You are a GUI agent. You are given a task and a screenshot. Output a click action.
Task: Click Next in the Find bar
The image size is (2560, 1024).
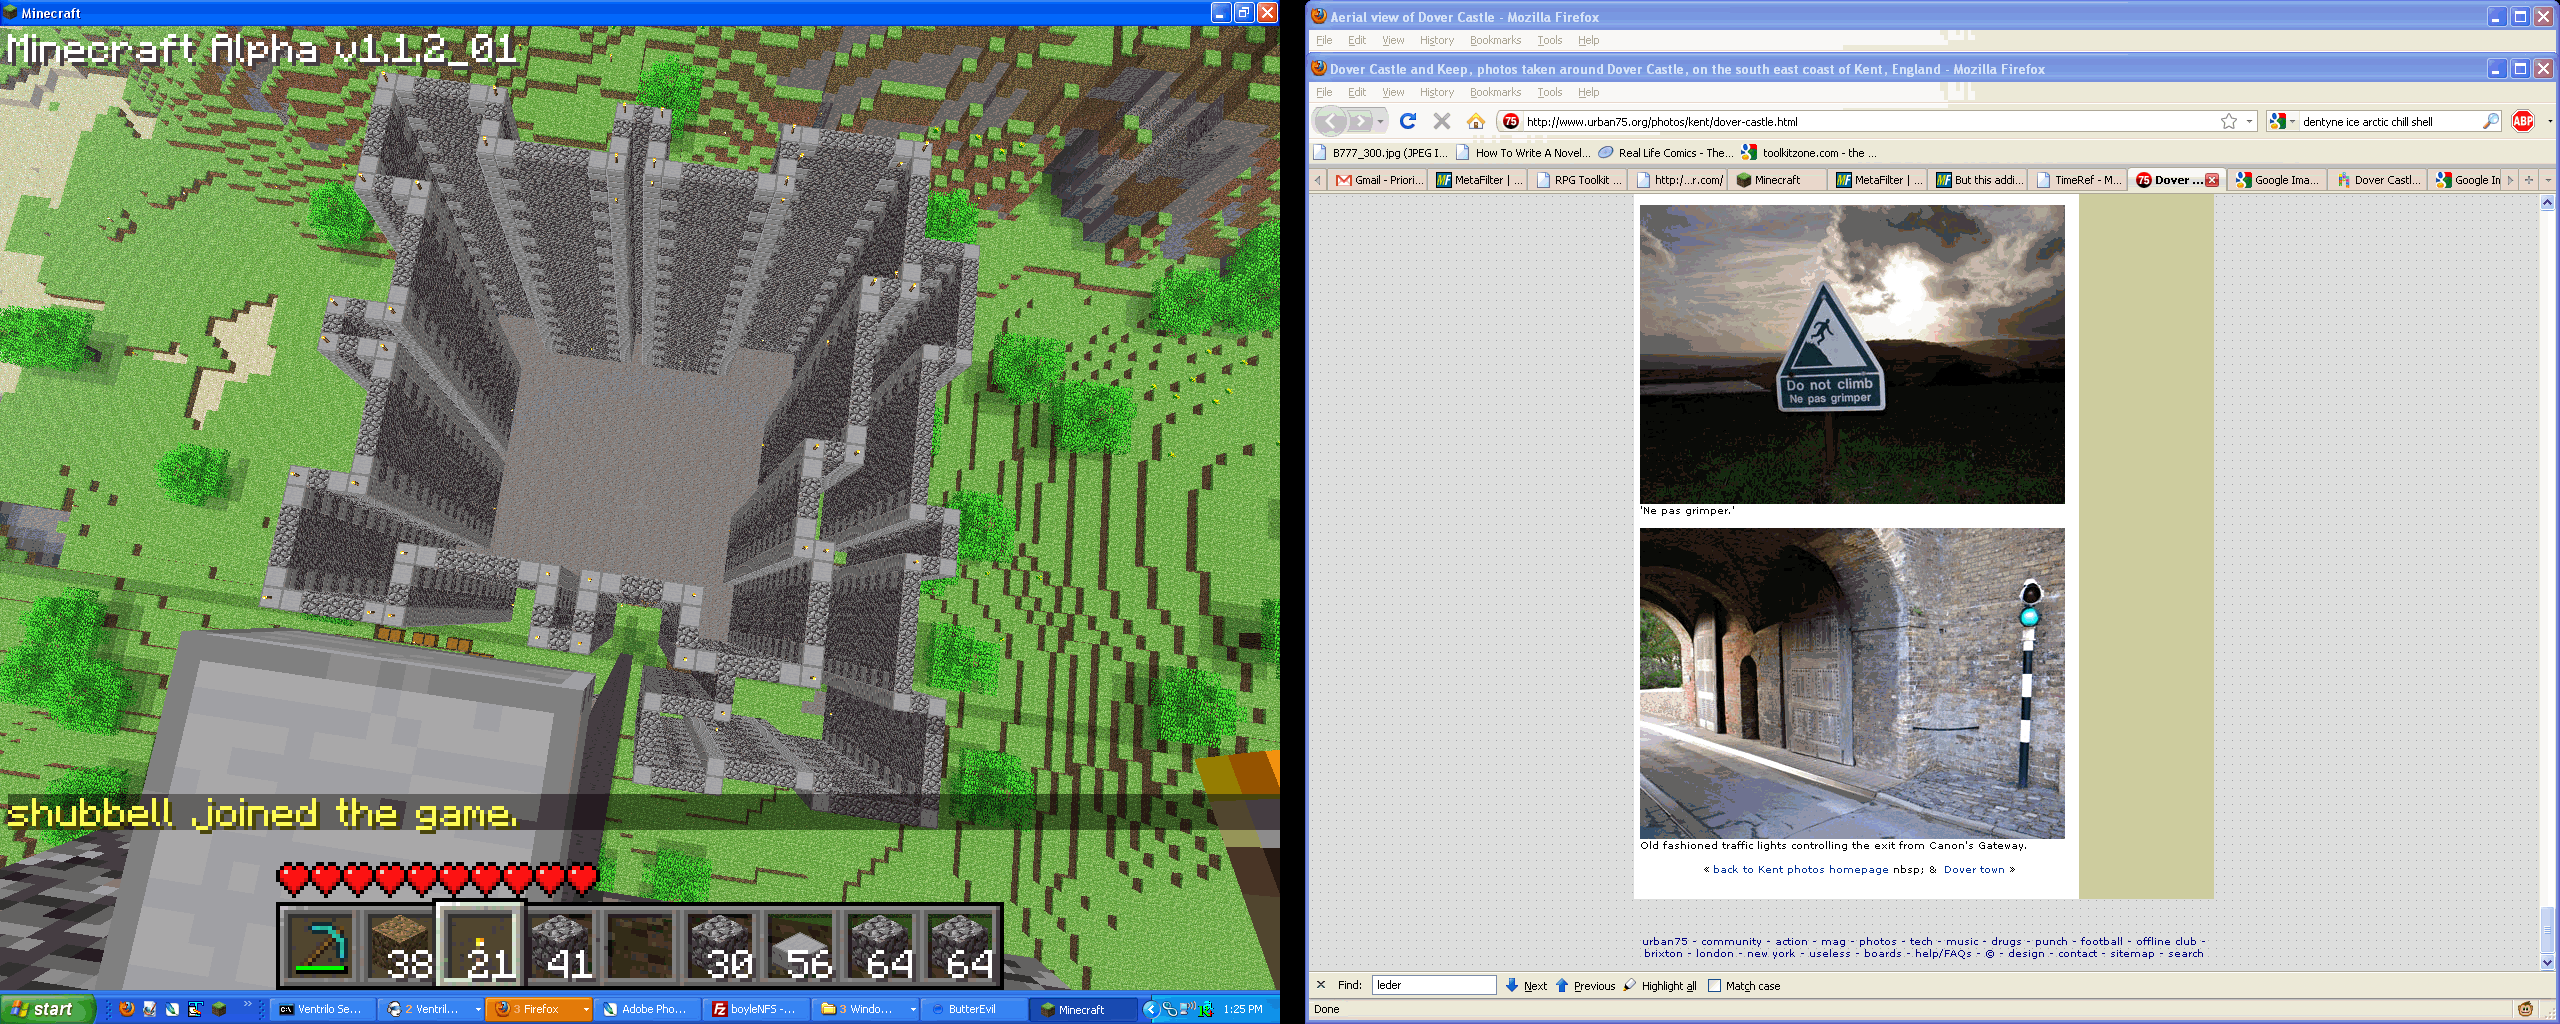[1526, 986]
